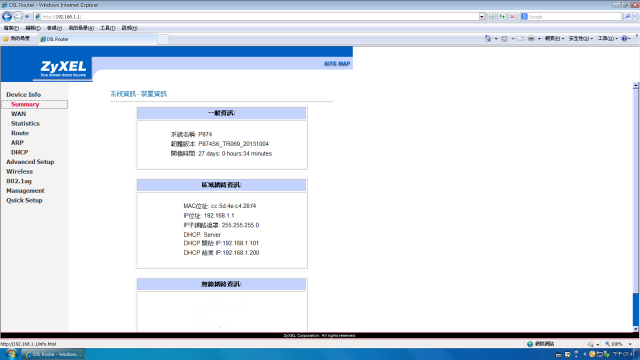Click the subnet mask value 255.255.255.0
640x360 pixels.
pos(240,225)
